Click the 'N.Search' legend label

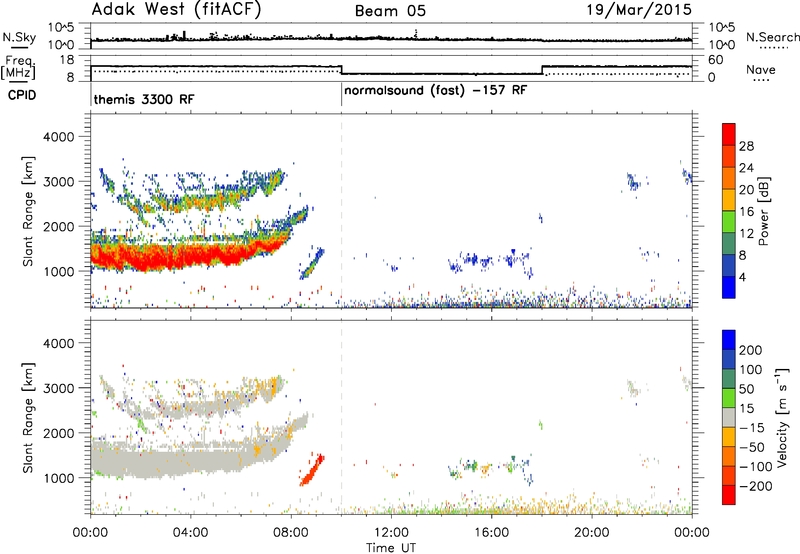[x=772, y=37]
